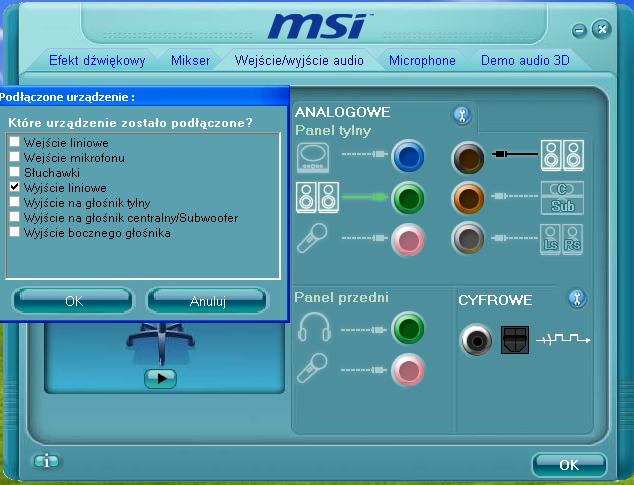This screenshot has width=634, height=485.
Task: Click the 'ANALOGOWE' section label
Action: tap(342, 112)
